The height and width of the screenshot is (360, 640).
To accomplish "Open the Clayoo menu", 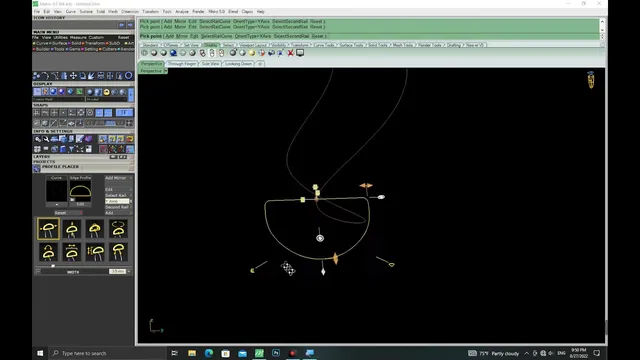I will click(247, 11).
